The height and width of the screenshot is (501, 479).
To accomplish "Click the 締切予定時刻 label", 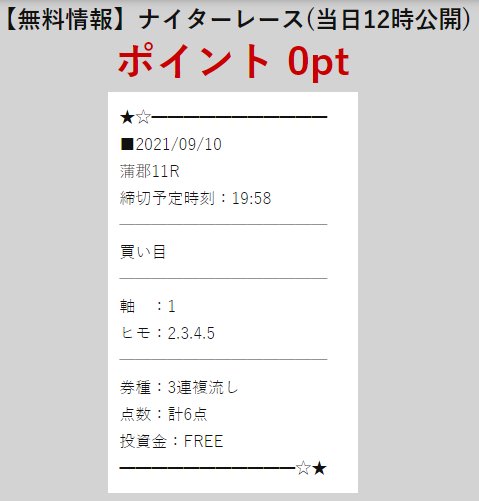I will coord(167,198).
